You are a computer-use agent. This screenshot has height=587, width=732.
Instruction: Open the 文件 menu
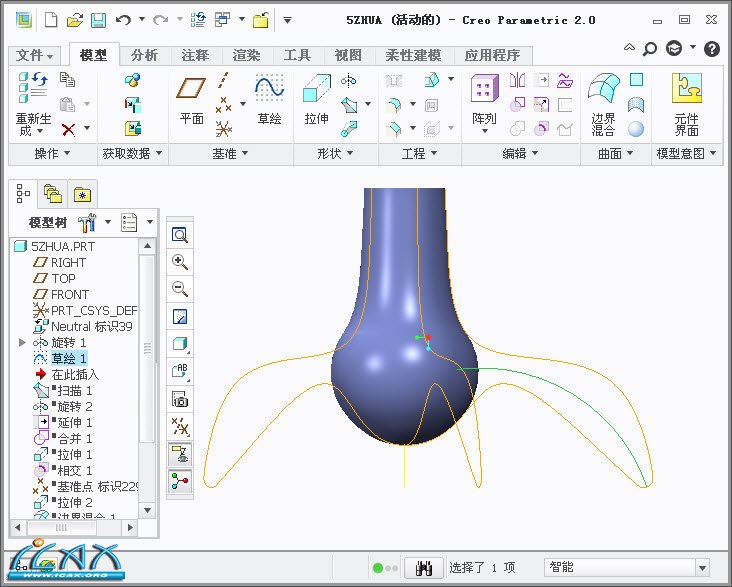coord(36,55)
